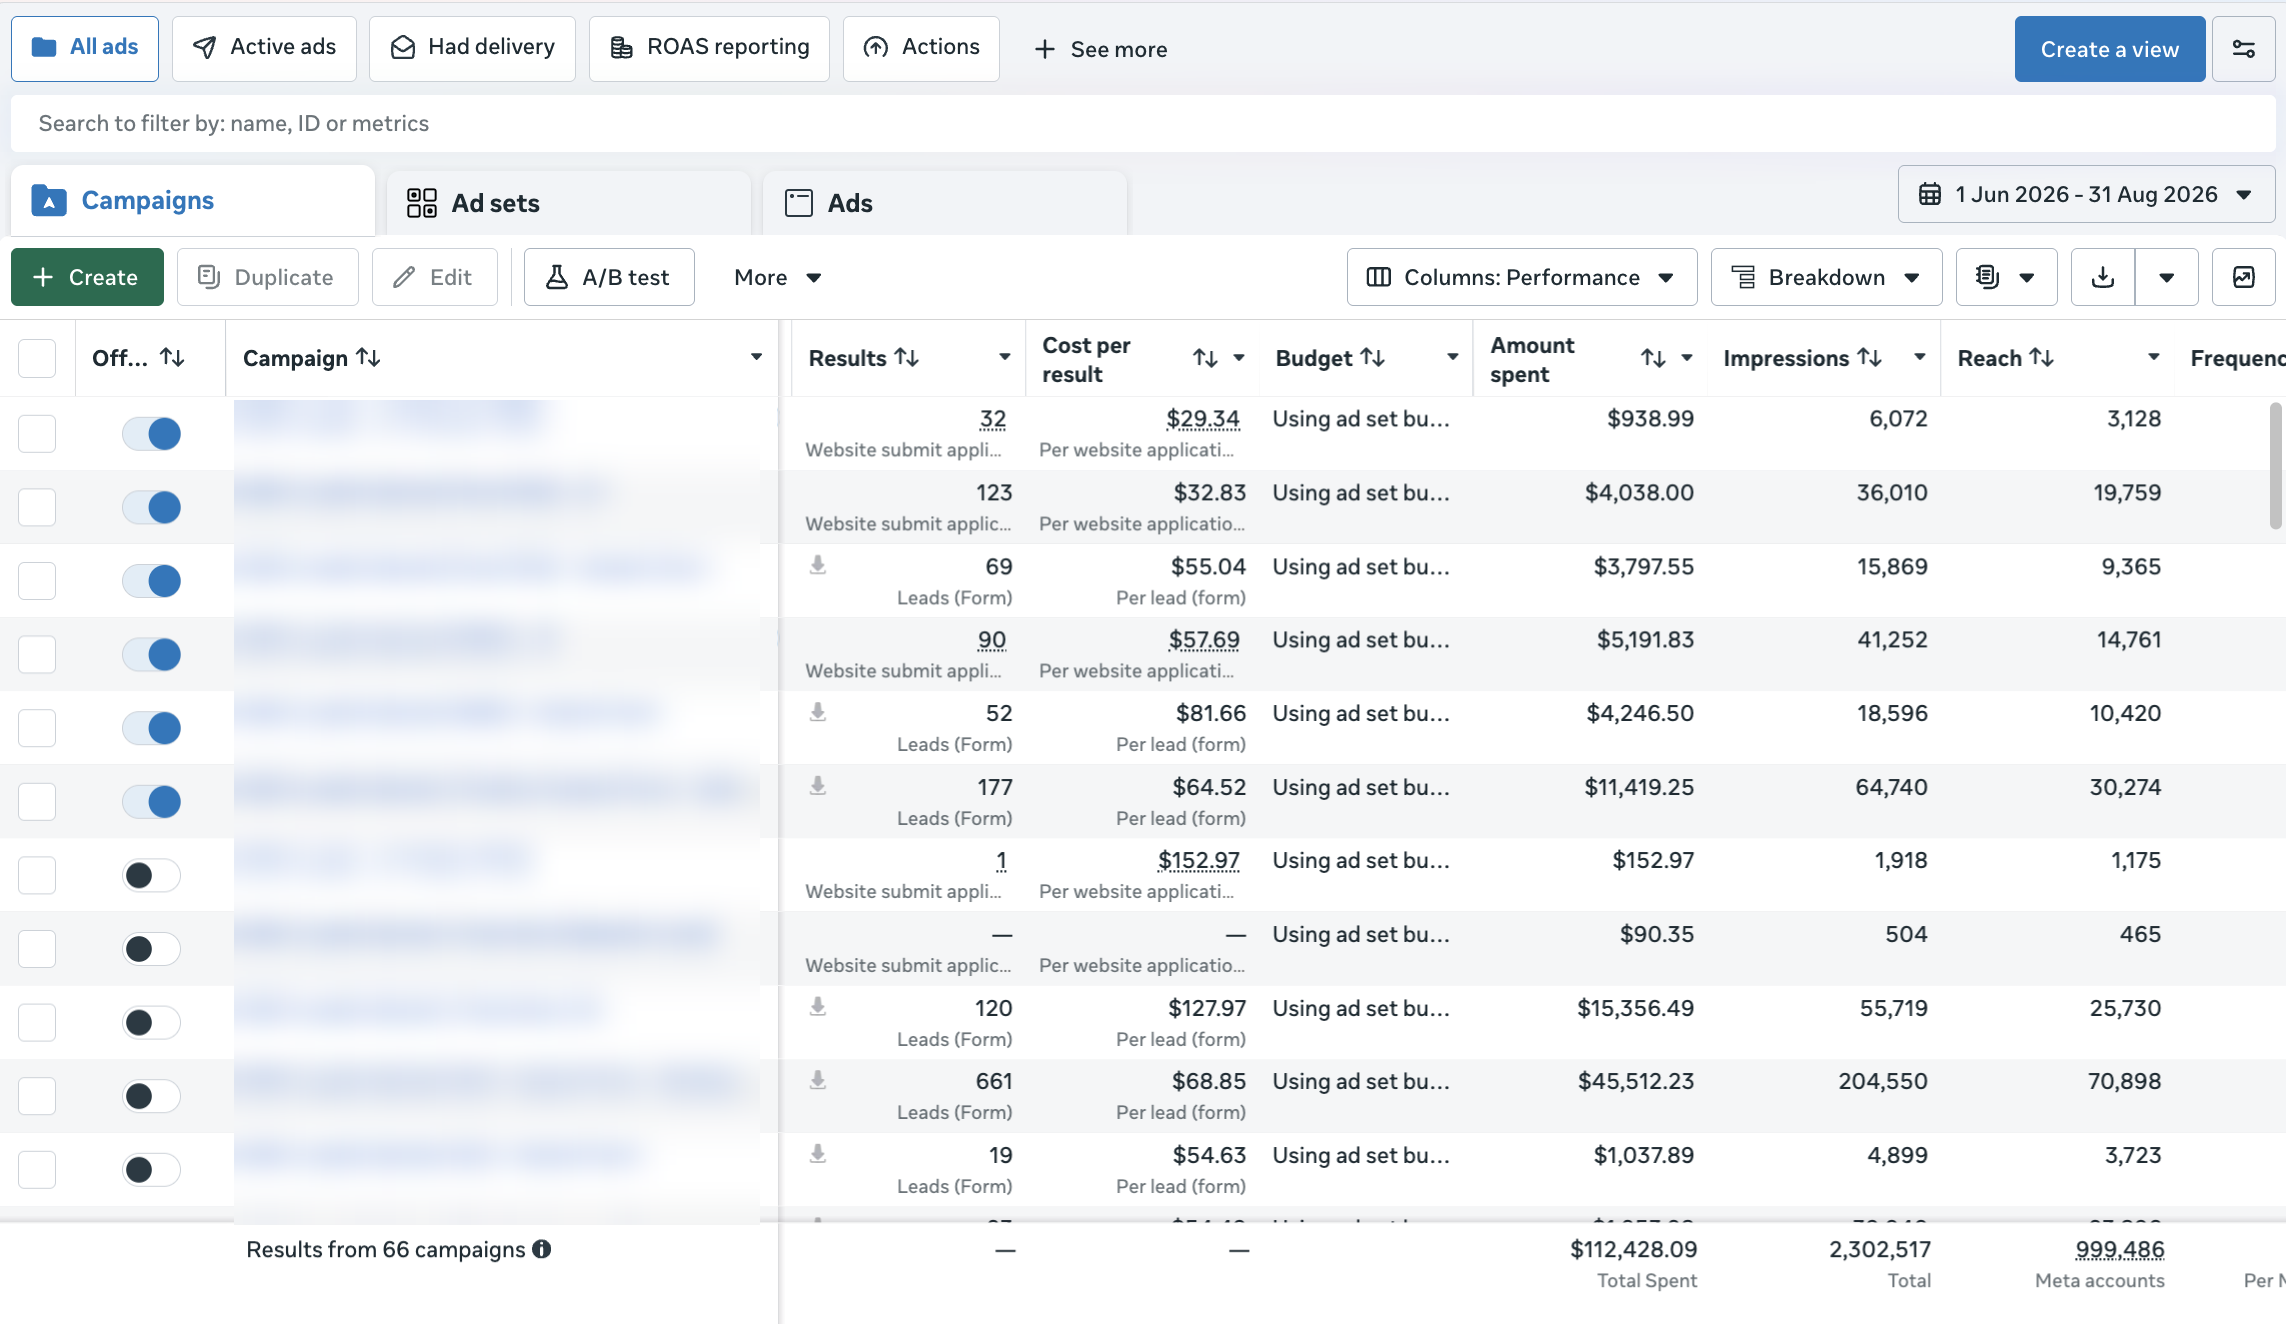Open Results column options arrow
Viewport: 2286px width, 1324px height.
[1004, 357]
